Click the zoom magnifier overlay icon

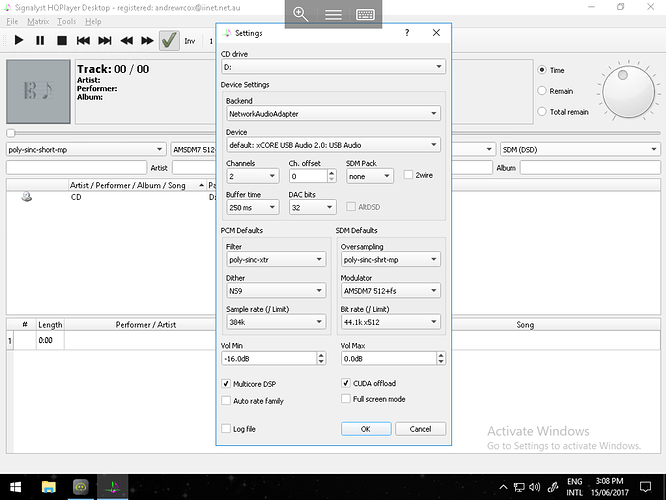pos(301,14)
